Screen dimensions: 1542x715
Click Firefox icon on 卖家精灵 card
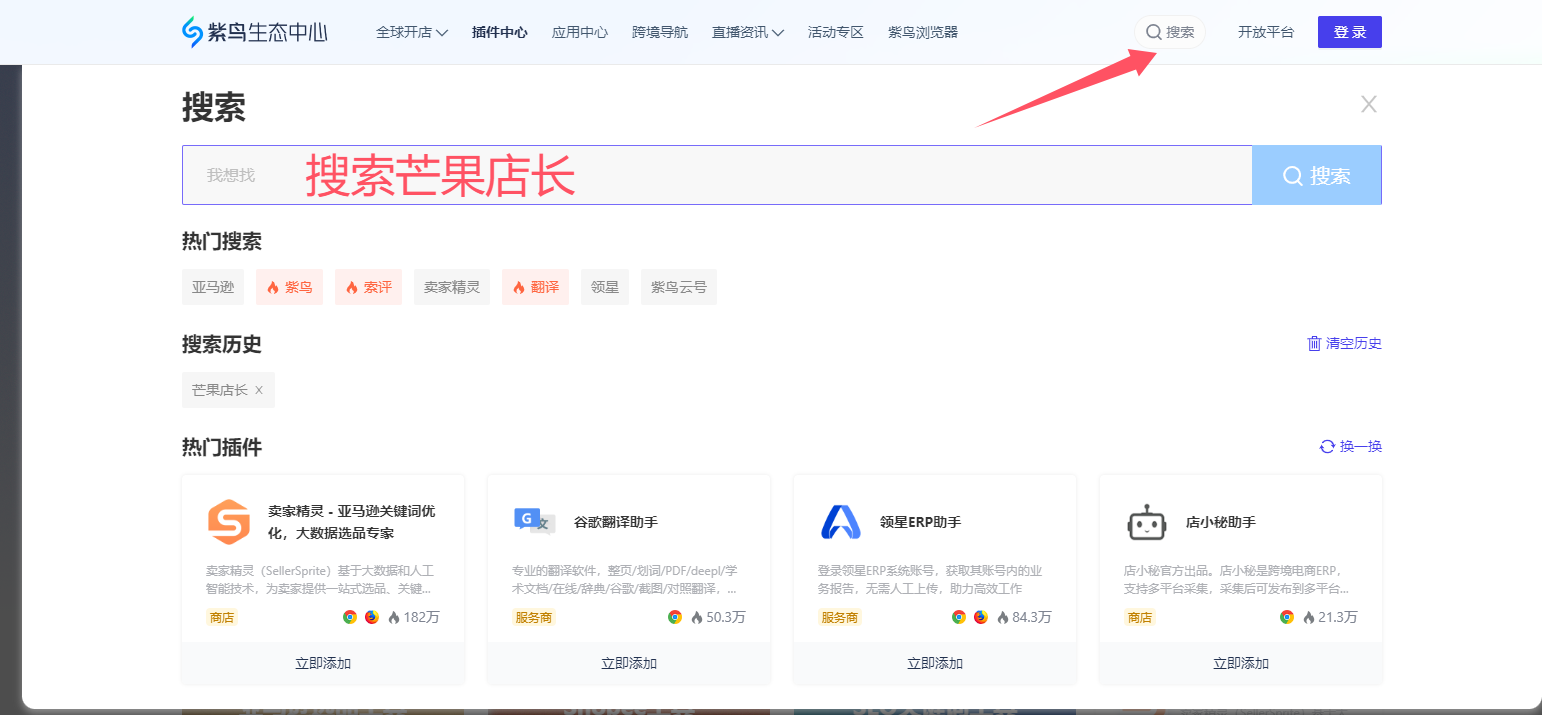click(x=372, y=617)
